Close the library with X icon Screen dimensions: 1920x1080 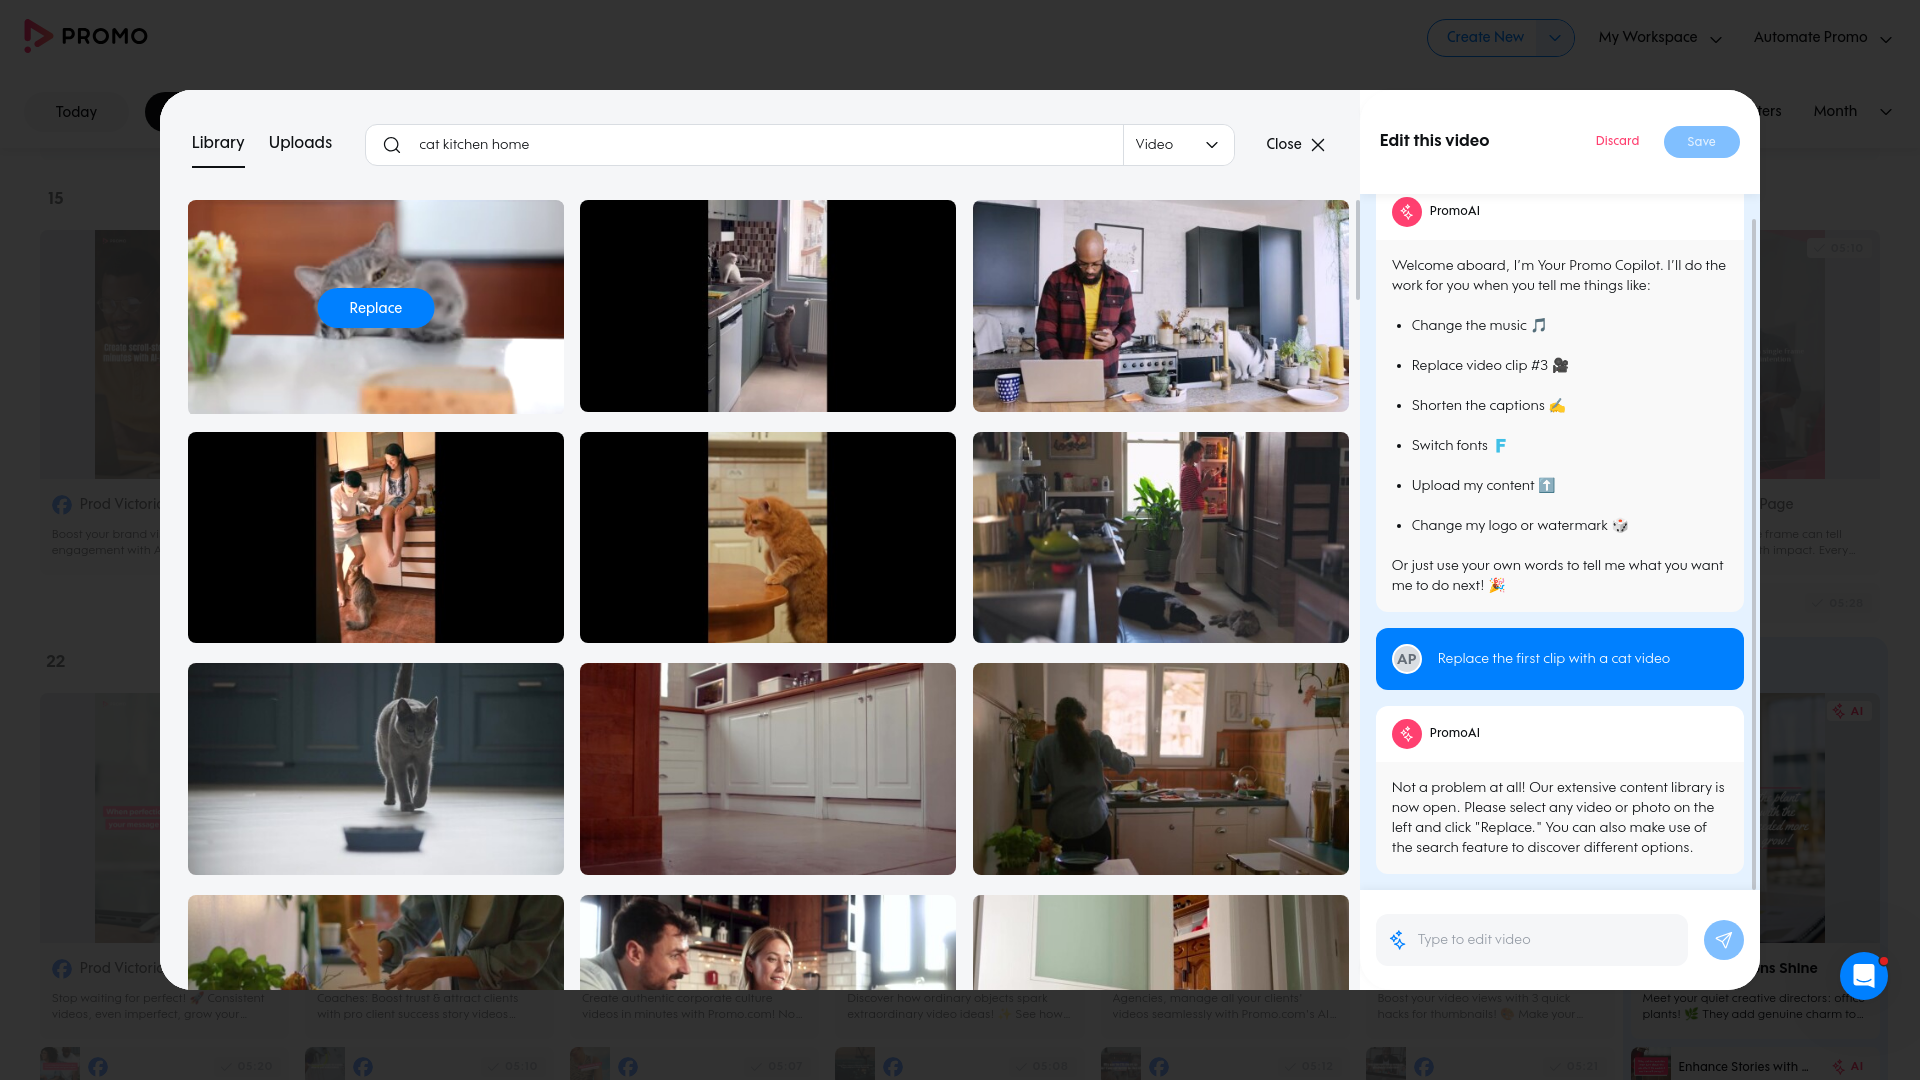1318,145
